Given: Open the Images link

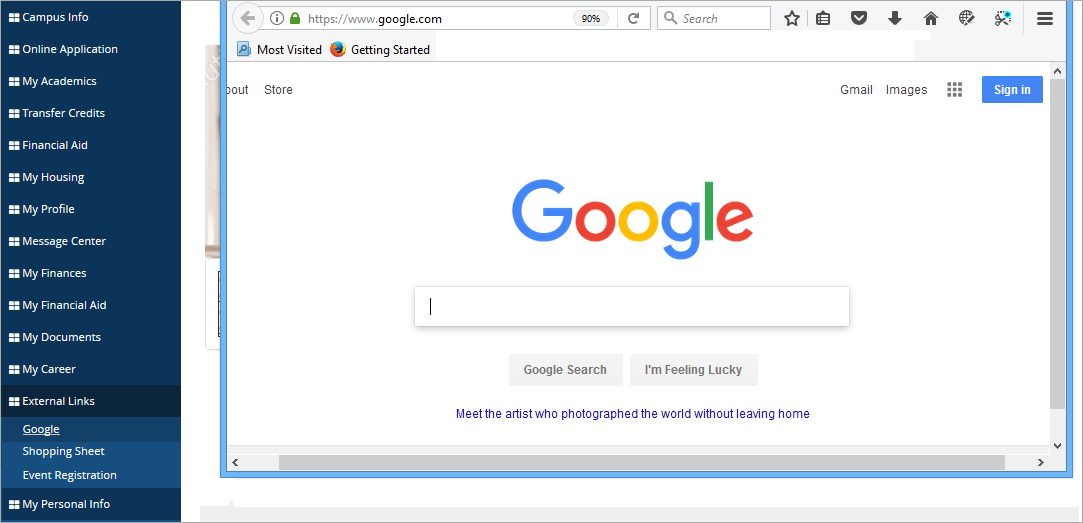Looking at the screenshot, I should click(x=906, y=90).
